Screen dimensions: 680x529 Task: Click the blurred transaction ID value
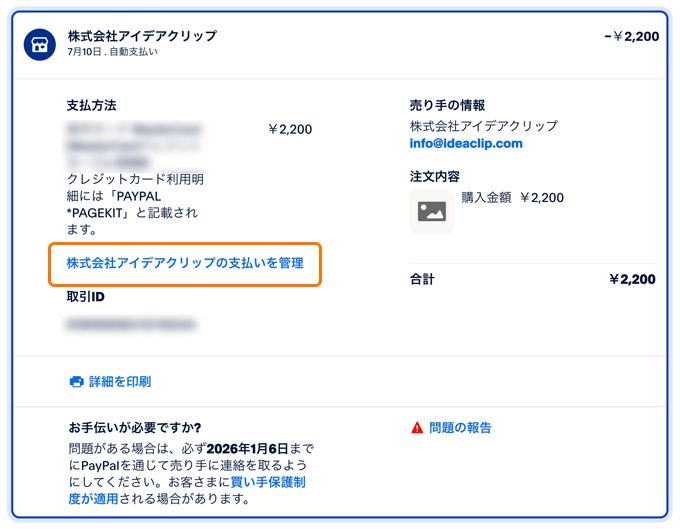[131, 324]
